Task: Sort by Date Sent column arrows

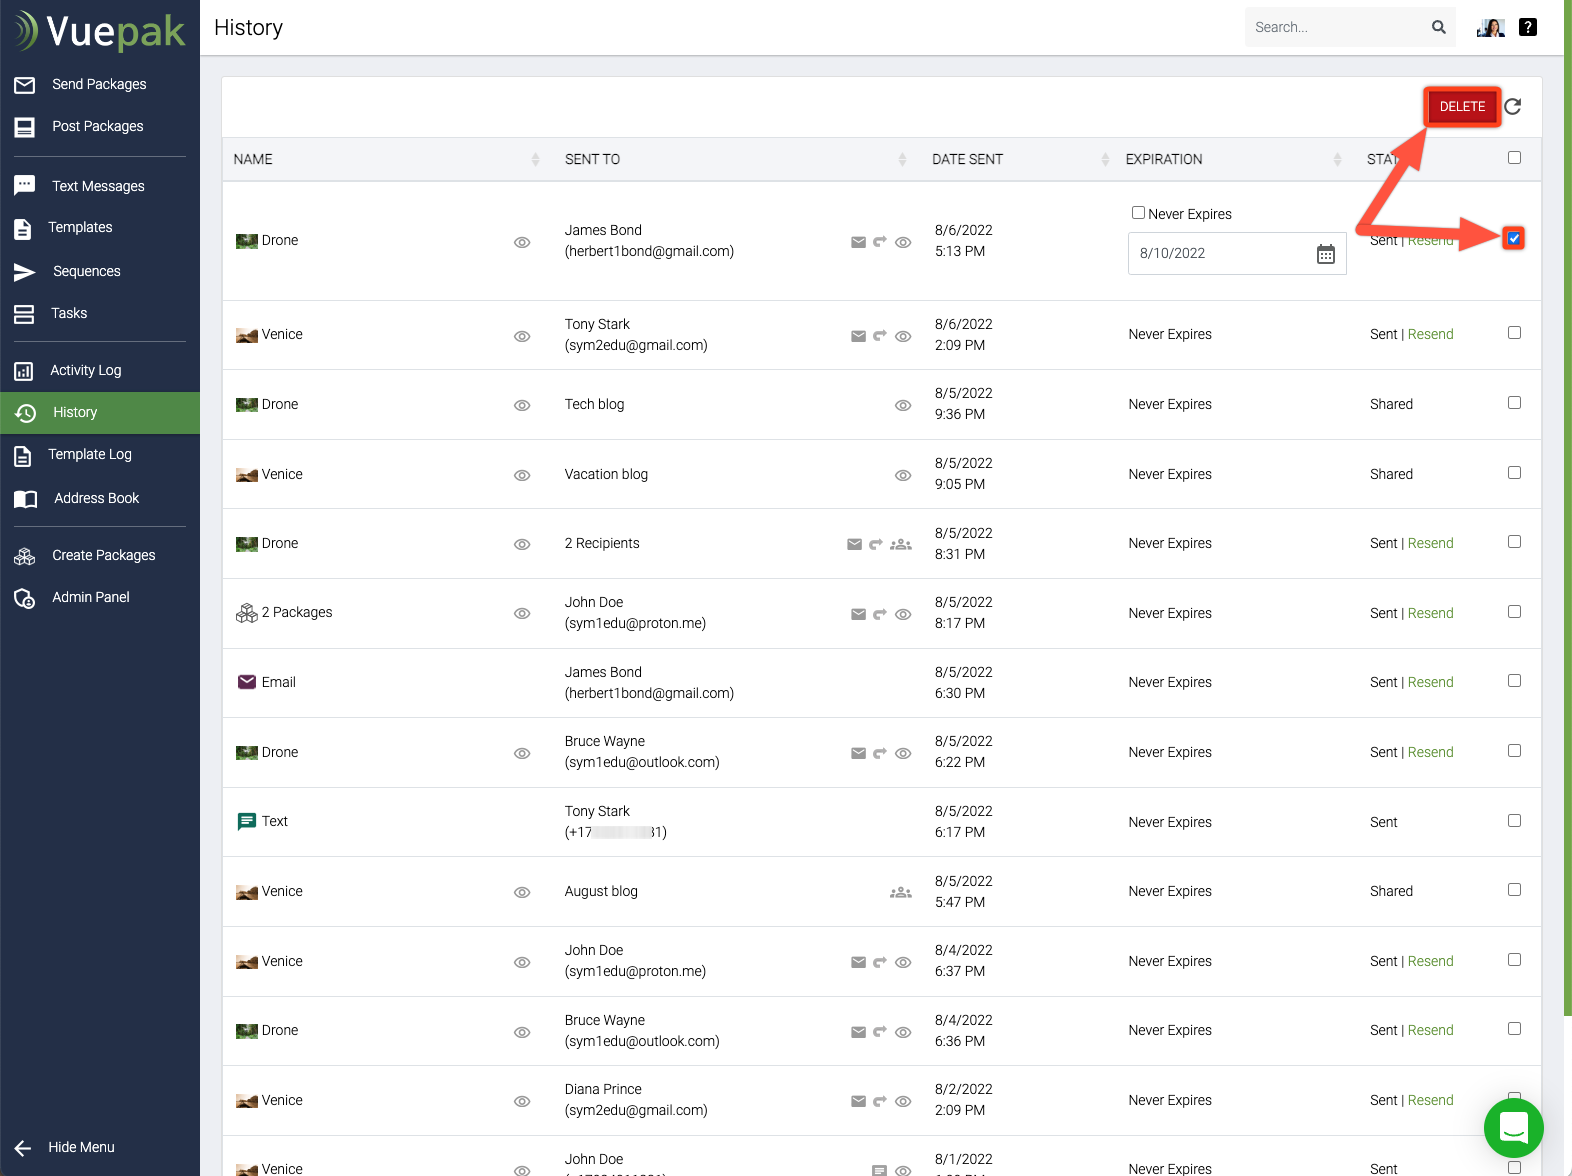Action: [x=1105, y=160]
